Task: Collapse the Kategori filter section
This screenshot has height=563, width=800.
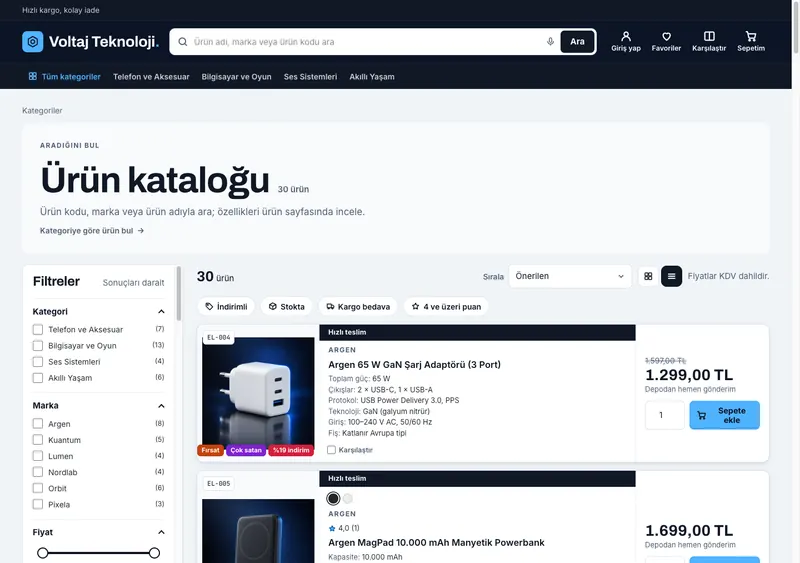Action: (x=161, y=311)
